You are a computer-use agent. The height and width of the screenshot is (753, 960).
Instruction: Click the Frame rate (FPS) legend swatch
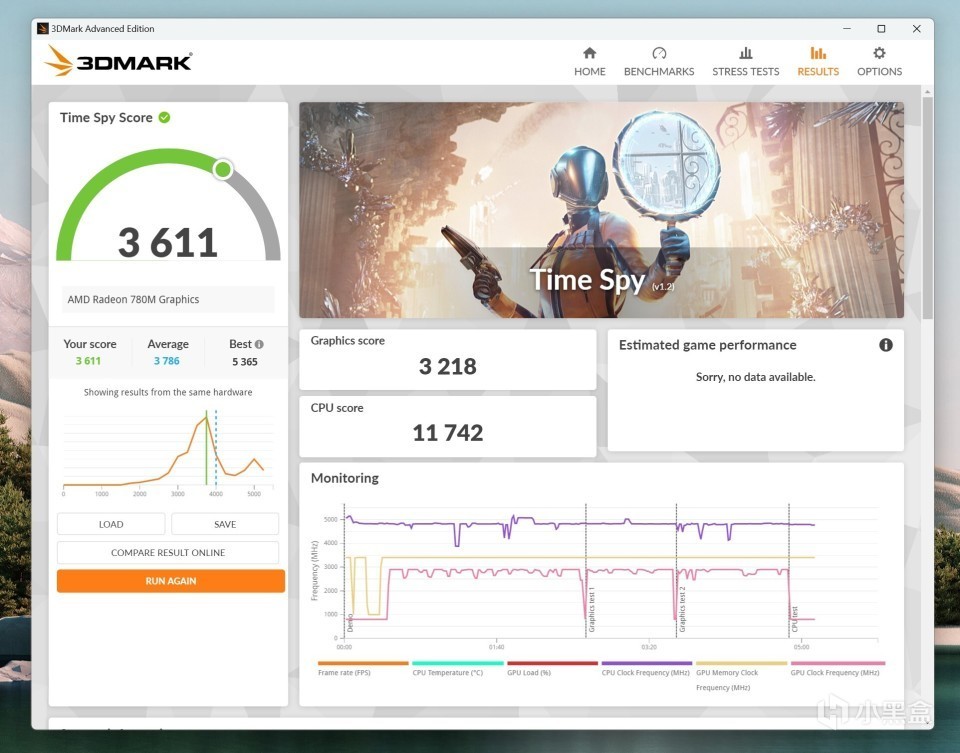pos(363,663)
